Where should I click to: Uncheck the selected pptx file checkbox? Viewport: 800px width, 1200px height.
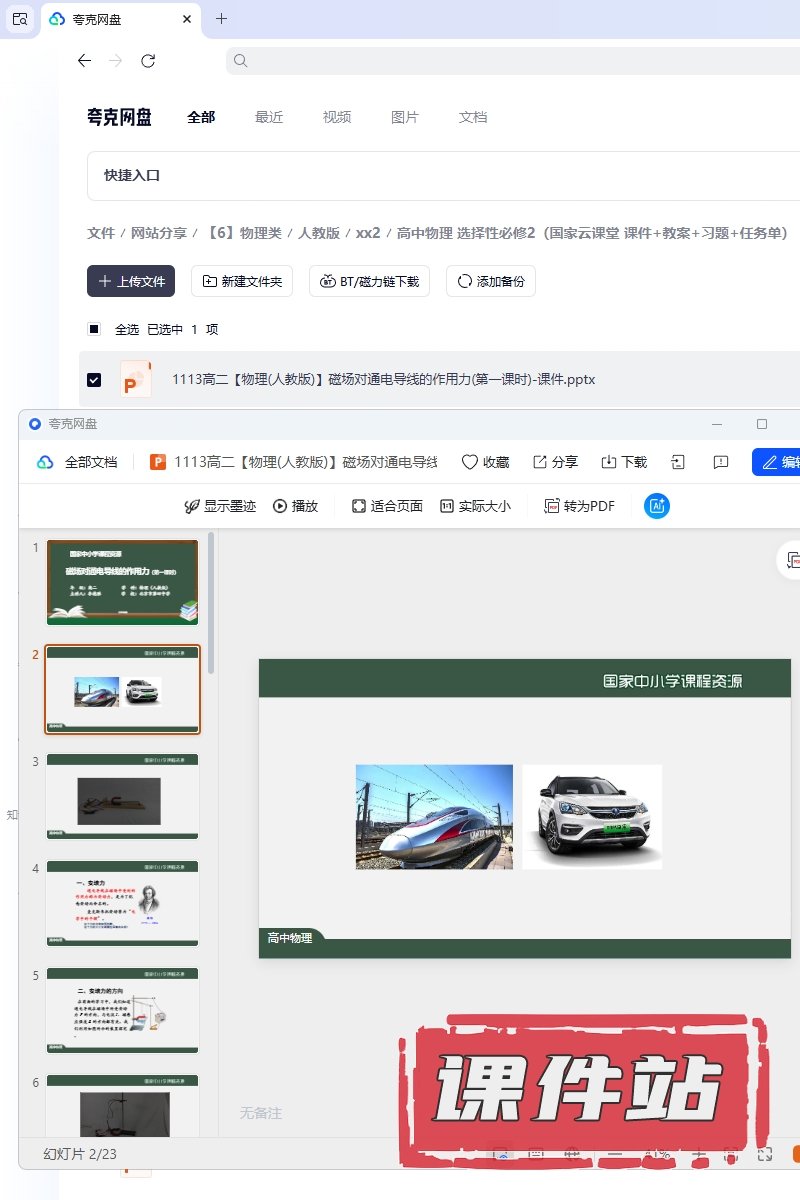(x=94, y=380)
